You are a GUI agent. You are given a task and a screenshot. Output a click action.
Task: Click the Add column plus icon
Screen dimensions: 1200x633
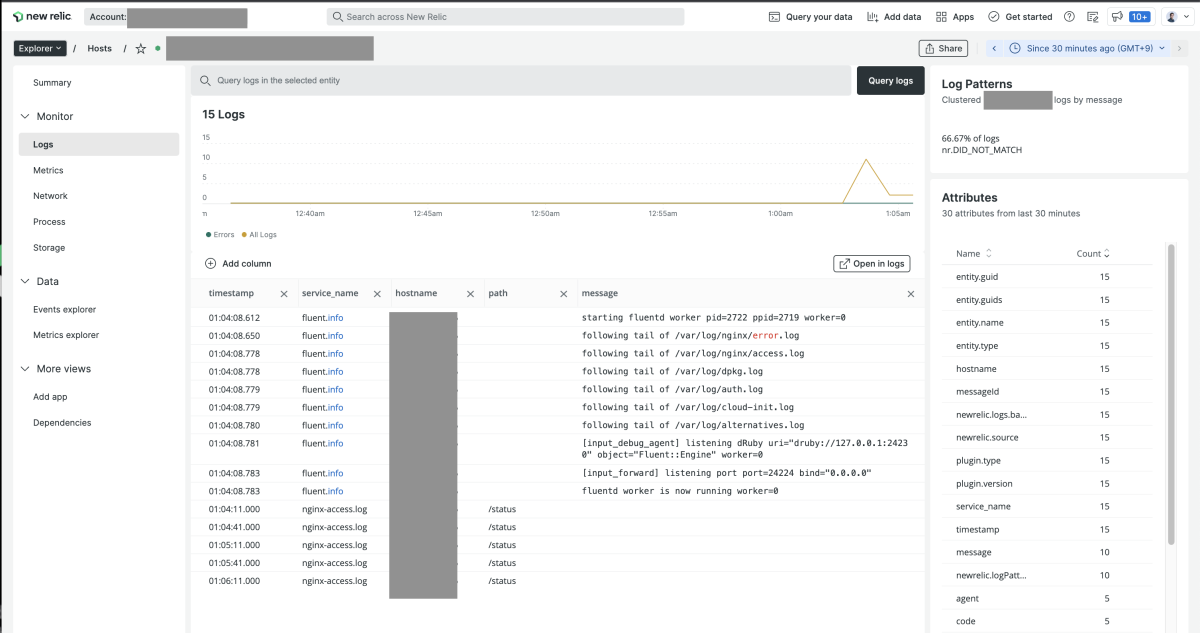(210, 264)
